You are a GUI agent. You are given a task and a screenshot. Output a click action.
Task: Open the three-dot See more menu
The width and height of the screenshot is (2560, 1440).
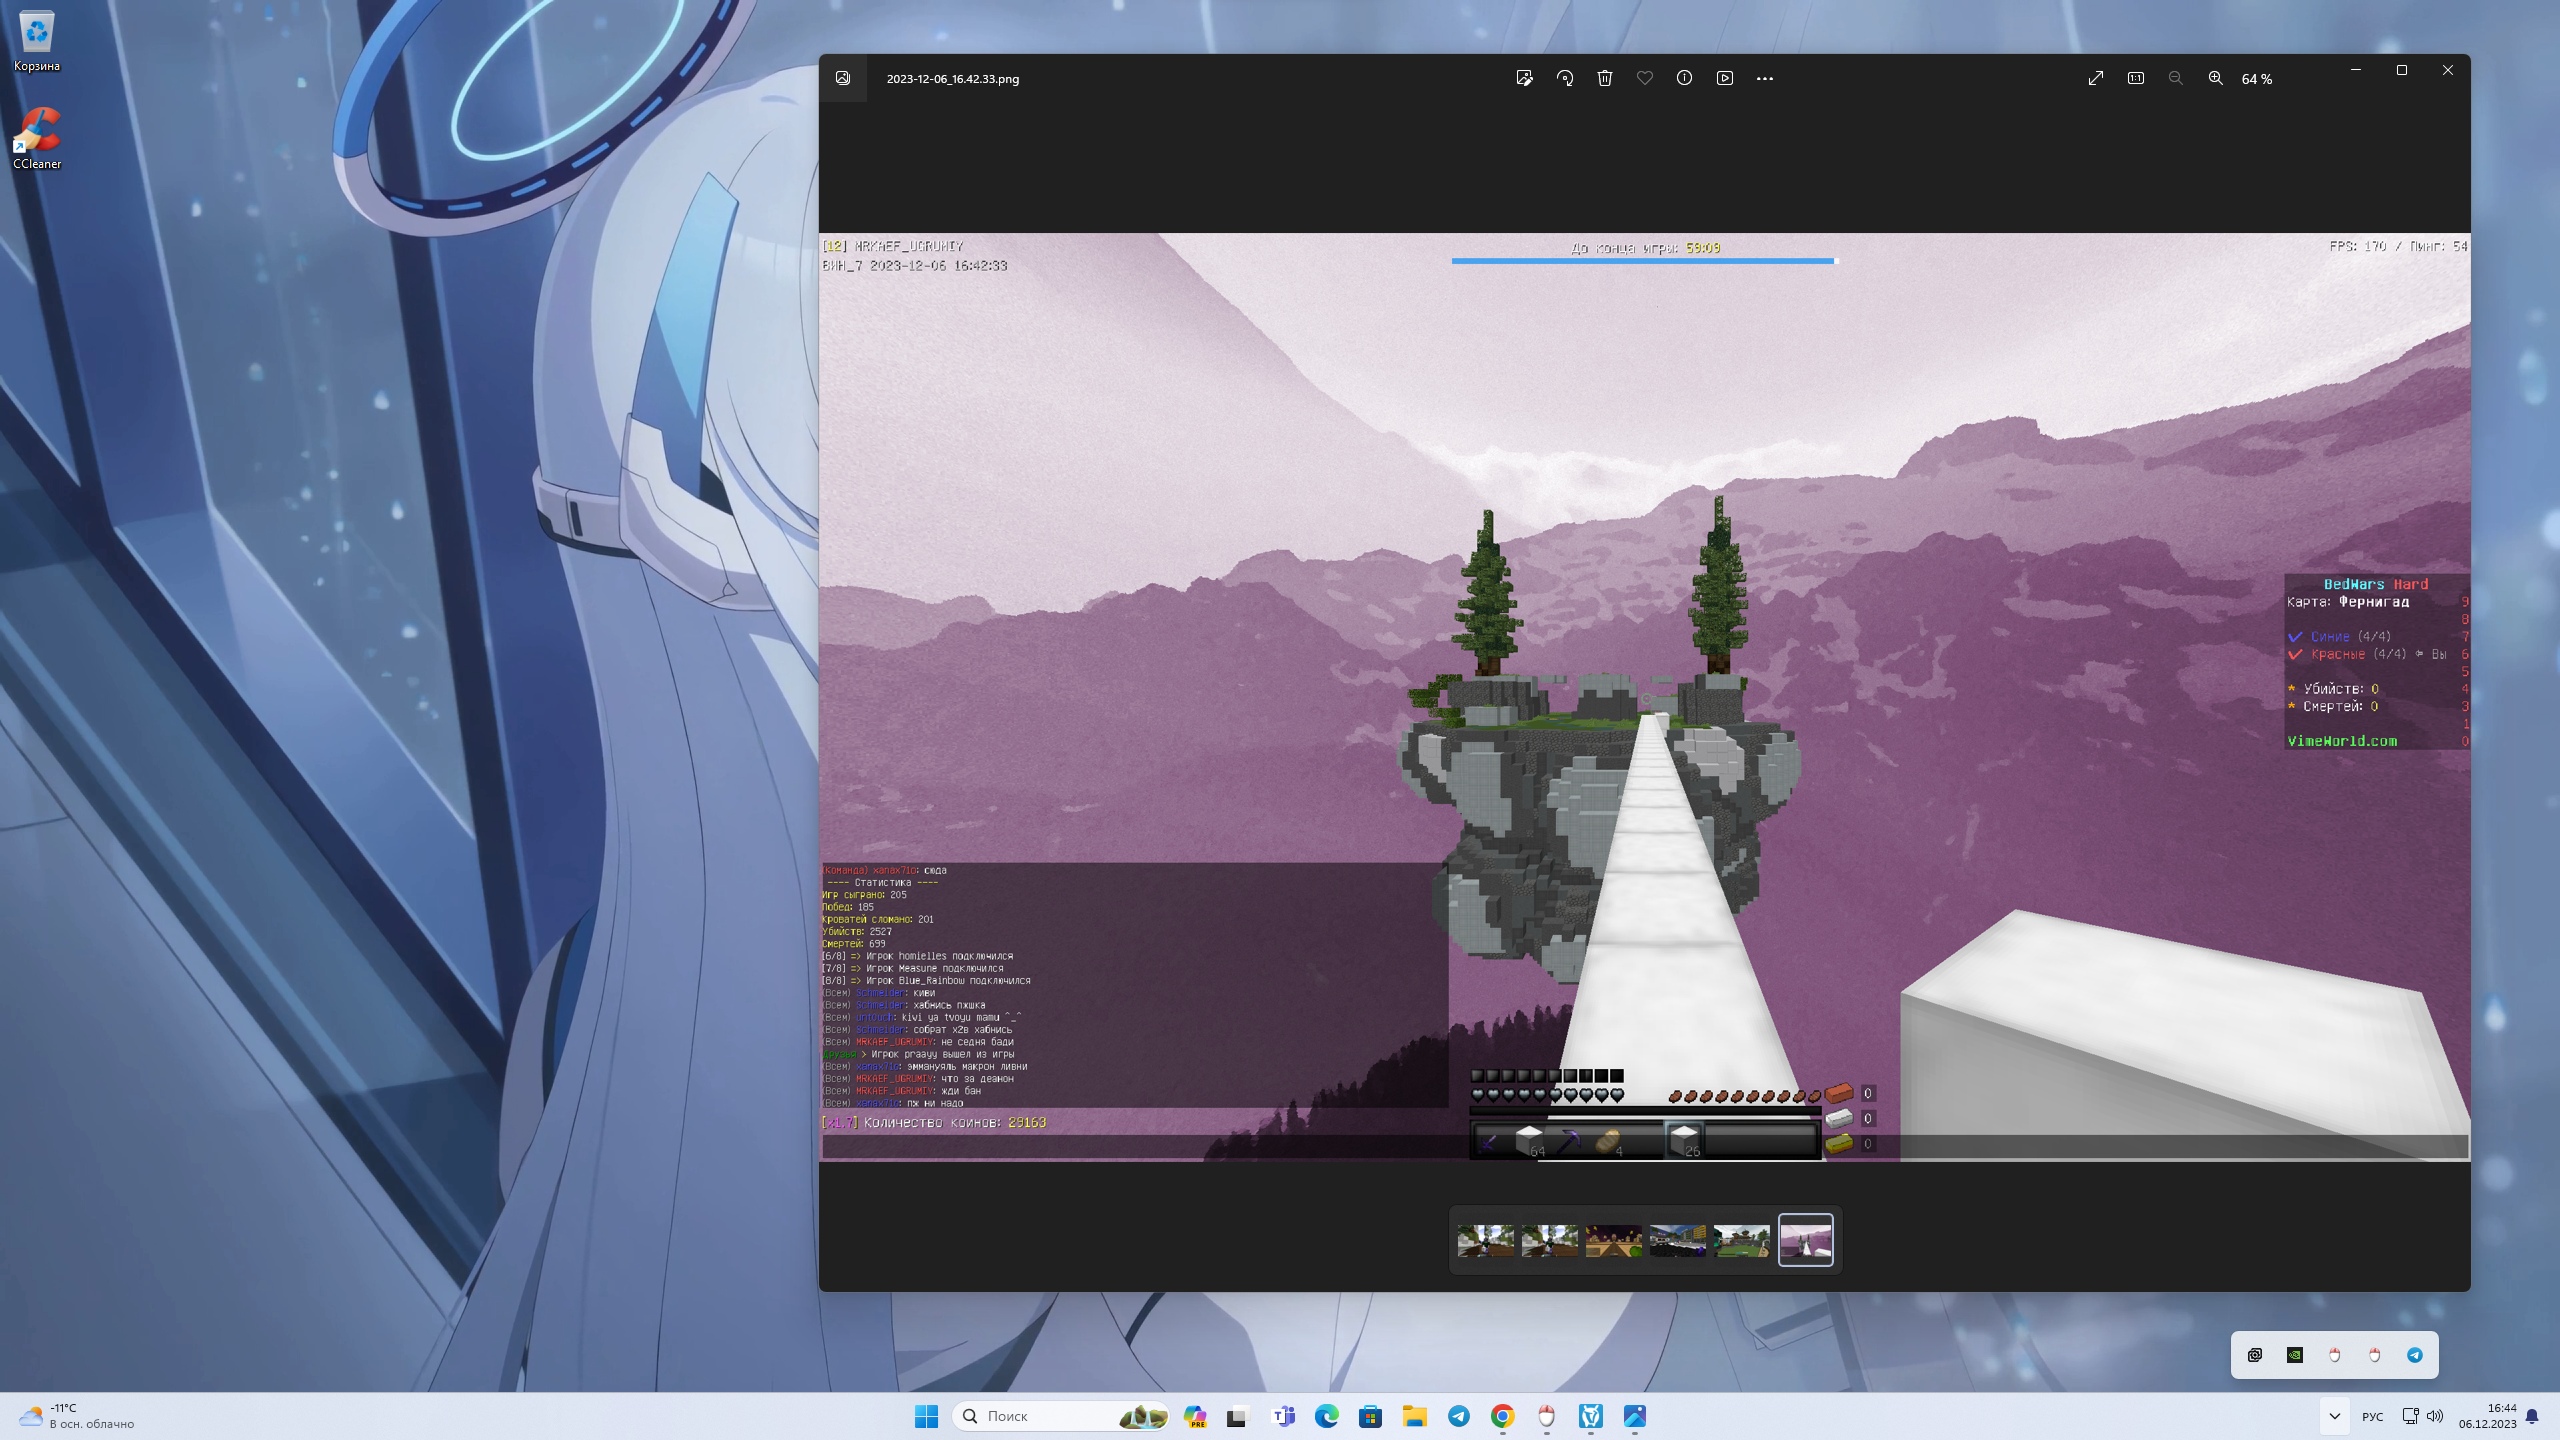1765,78
